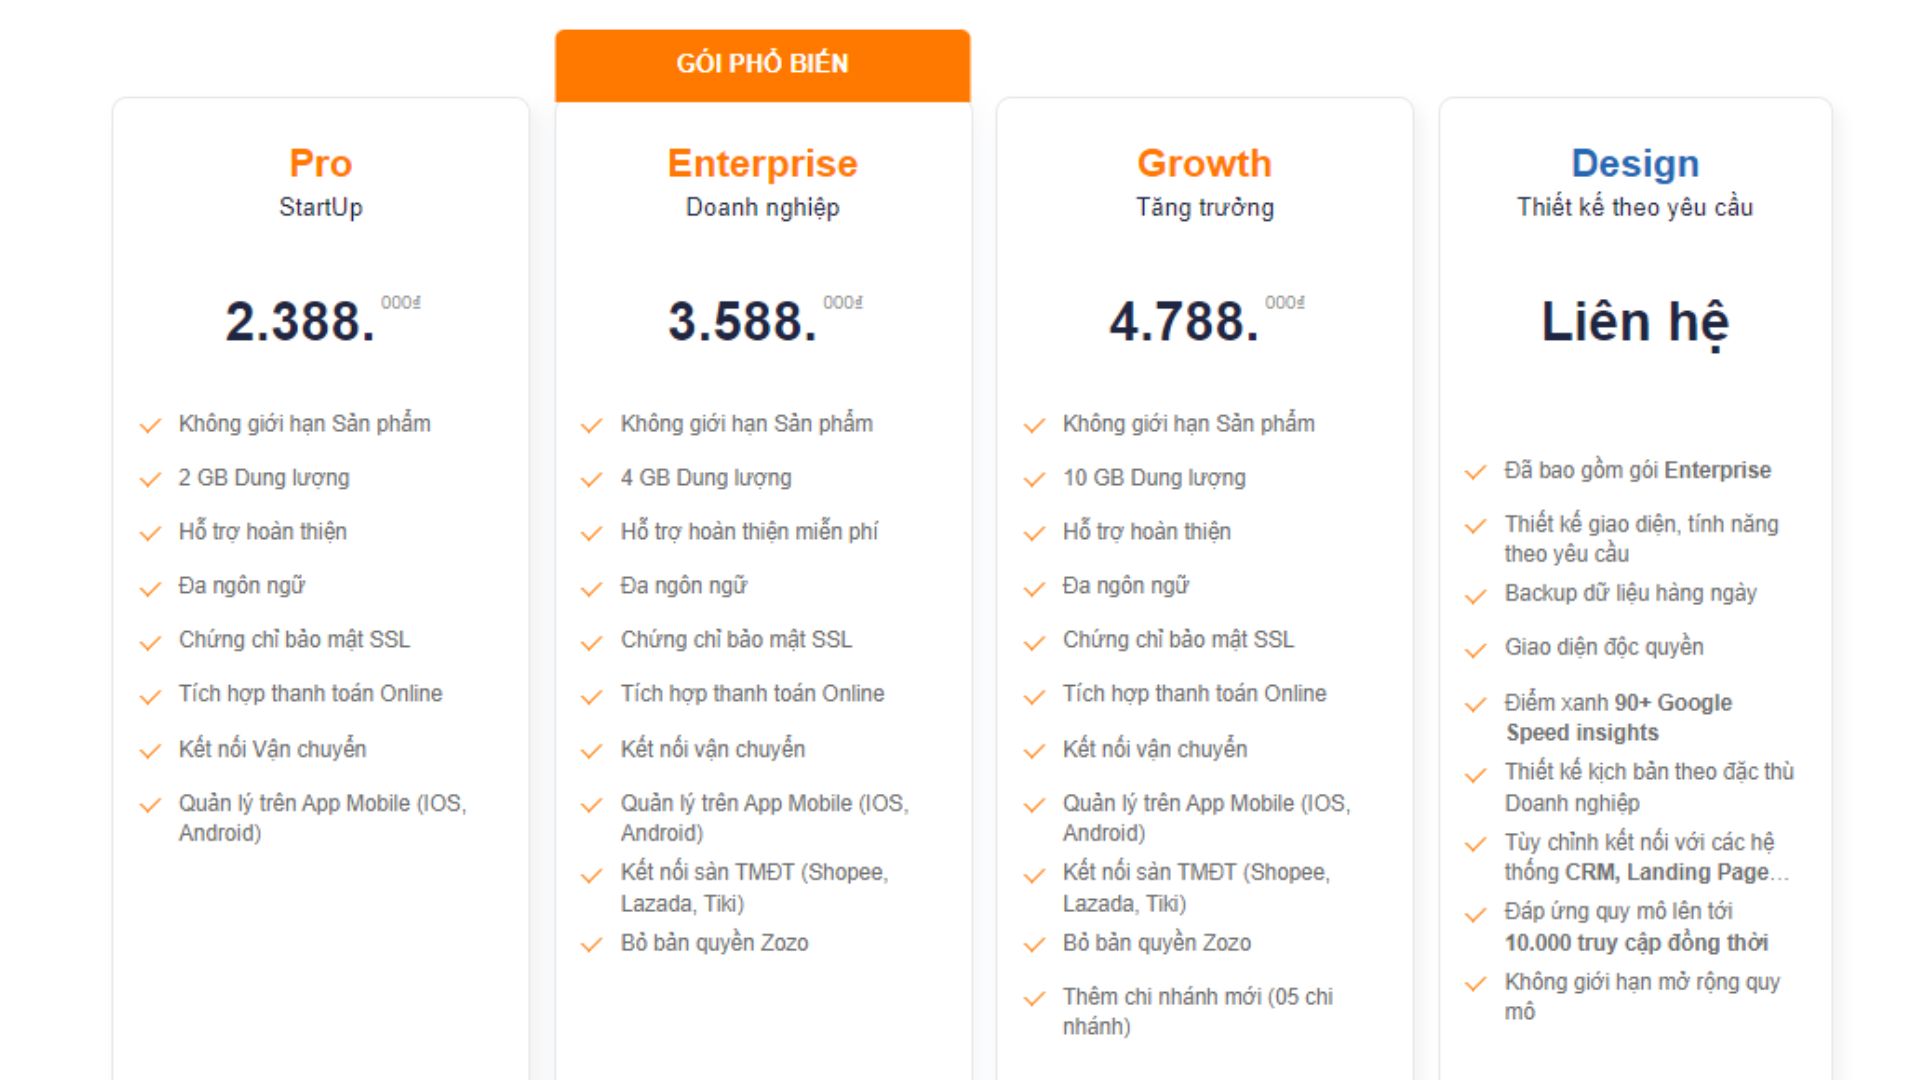Screen dimensions: 1920x1080
Task: Click checkmark beside Growth's 10 GB Dung lượng
Action: pos(1034,480)
